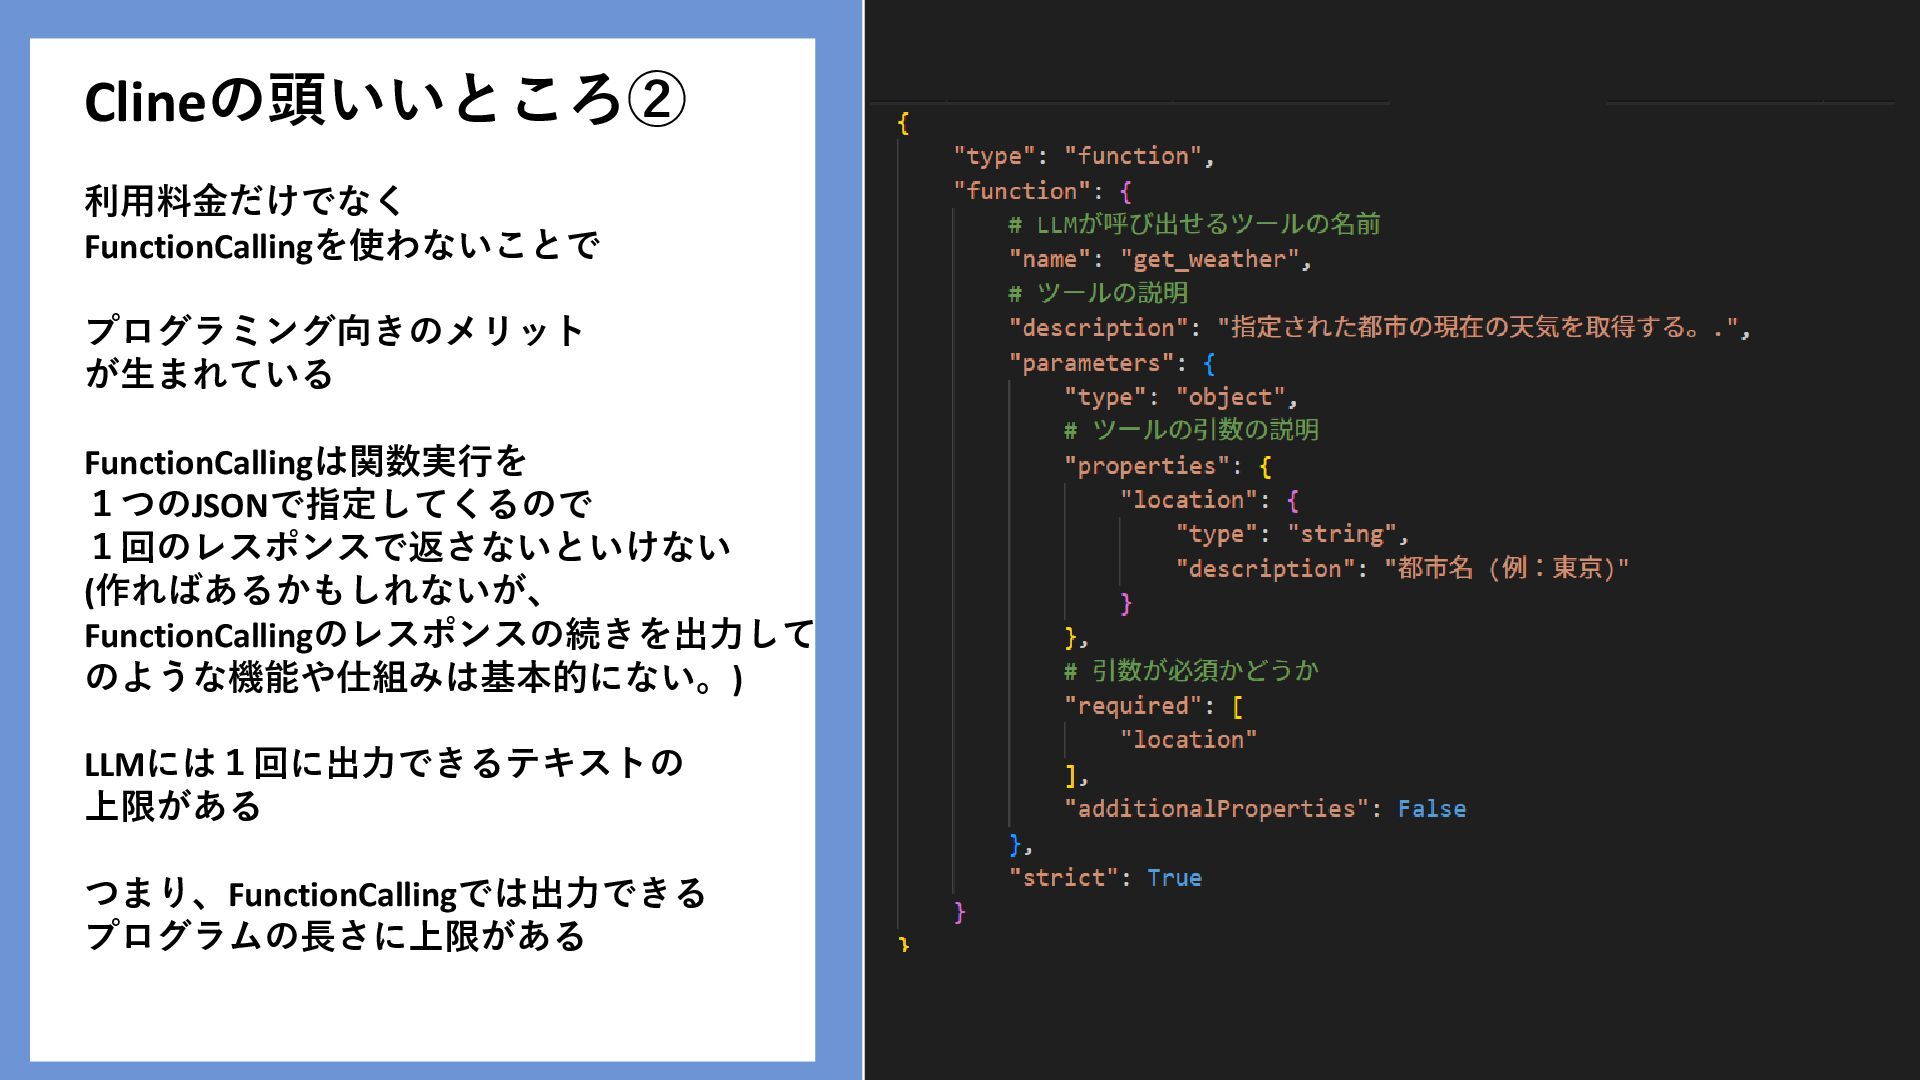Click the comment '# LLMが呼び出せるツールの名前'

[x=1195, y=224]
